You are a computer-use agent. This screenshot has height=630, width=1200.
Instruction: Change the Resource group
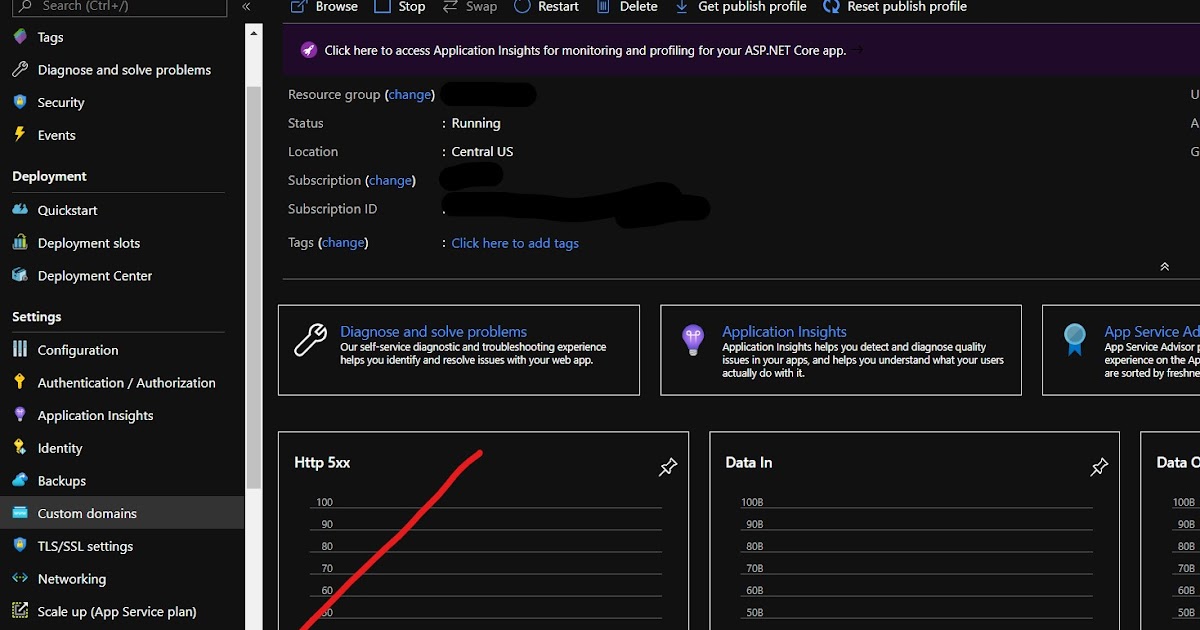(410, 94)
